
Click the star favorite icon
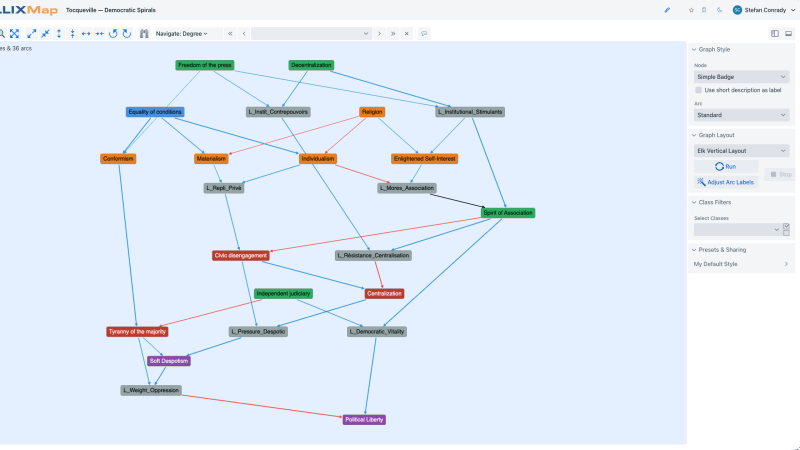pos(691,10)
